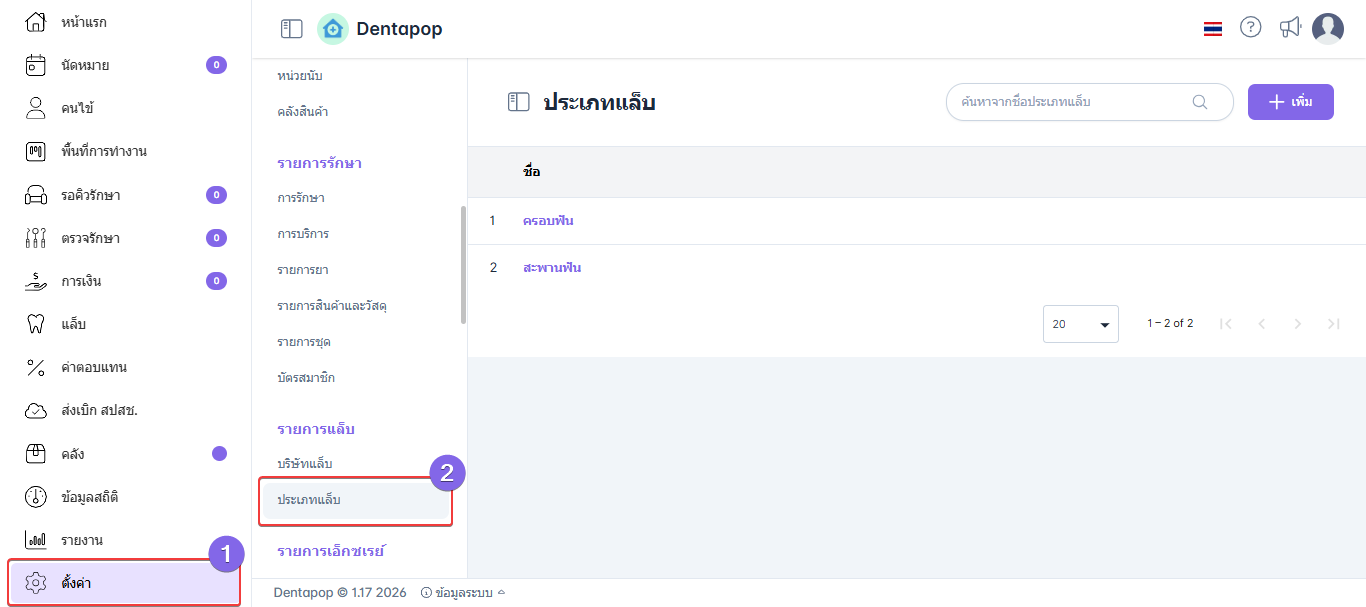Open the rows-per-page dropdown showing 20
The width and height of the screenshot is (1366, 607).
[x=1080, y=324]
